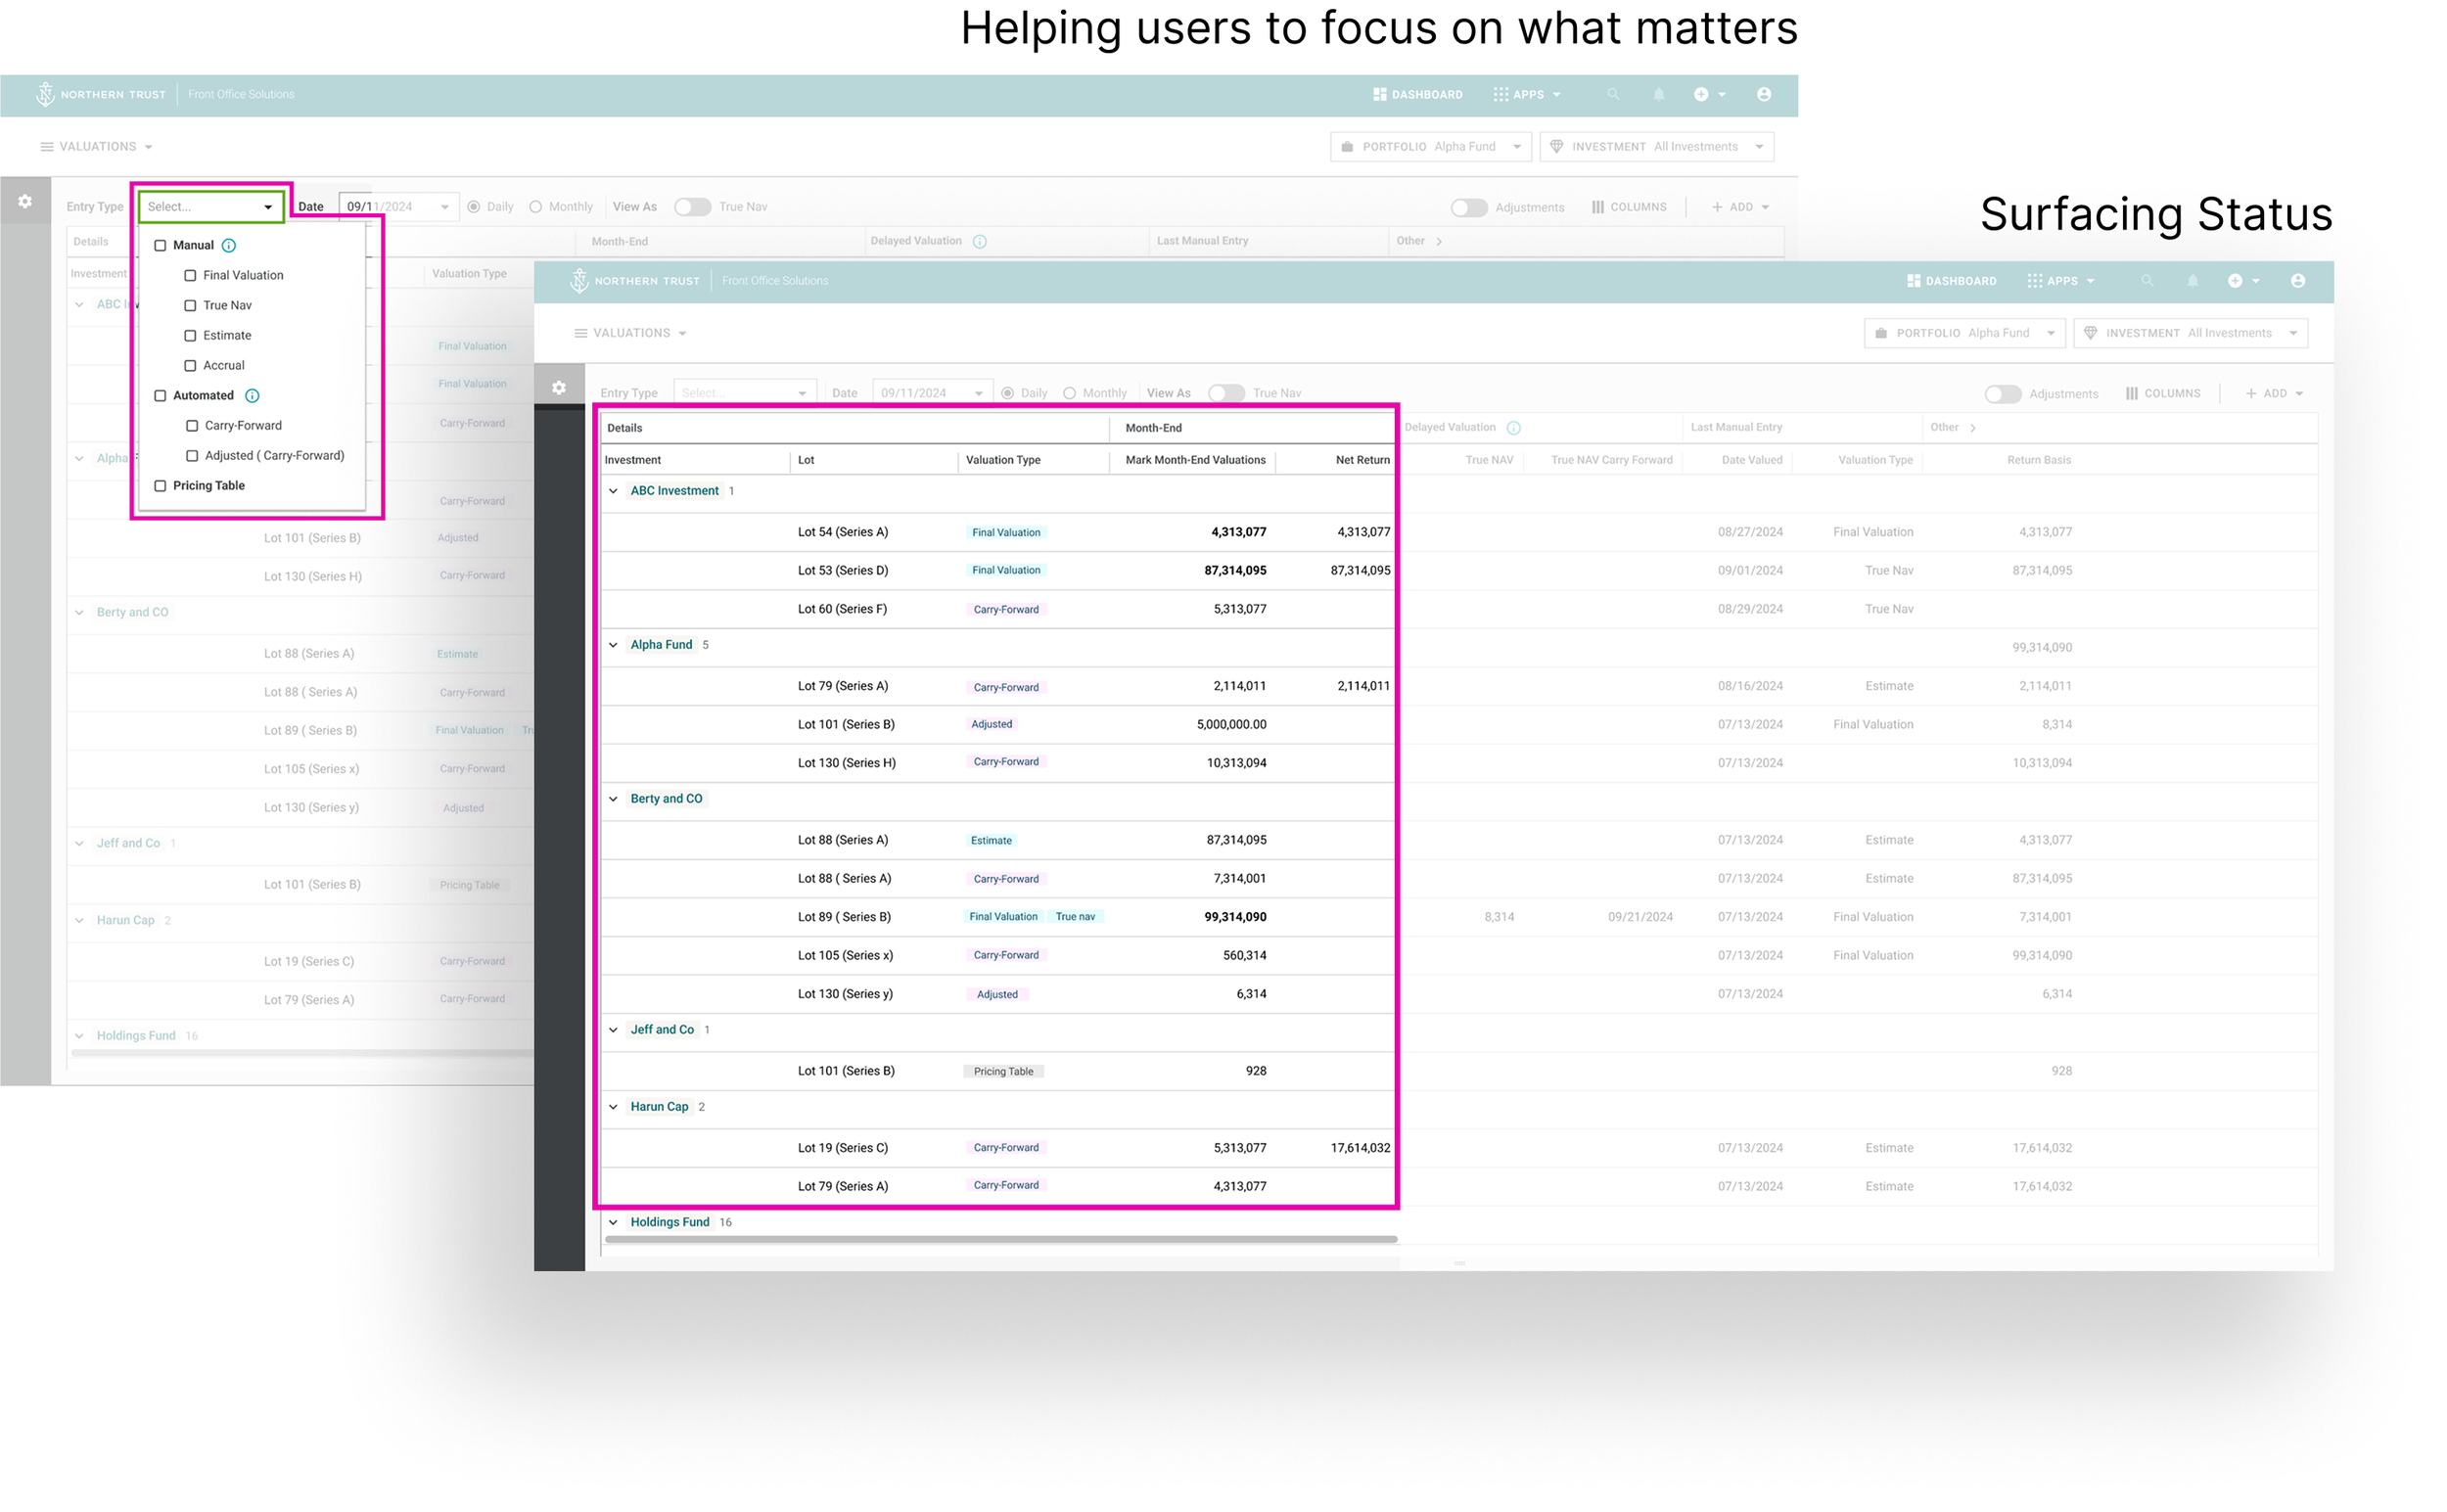Open the Valuations menu in front window
This screenshot has height=1512, width=2447.
click(x=630, y=334)
